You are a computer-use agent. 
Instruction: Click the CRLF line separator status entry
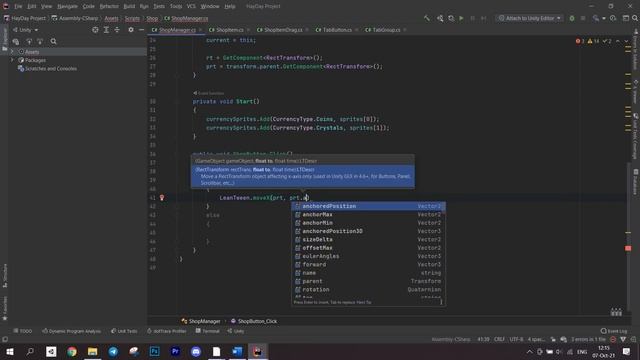click(x=499, y=339)
